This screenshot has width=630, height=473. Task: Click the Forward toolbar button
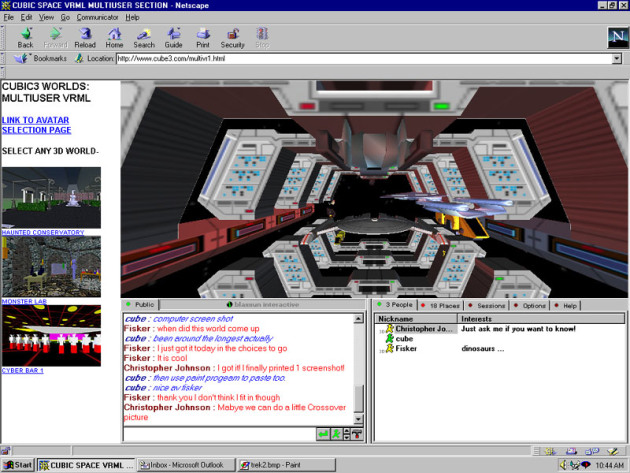tap(55, 38)
